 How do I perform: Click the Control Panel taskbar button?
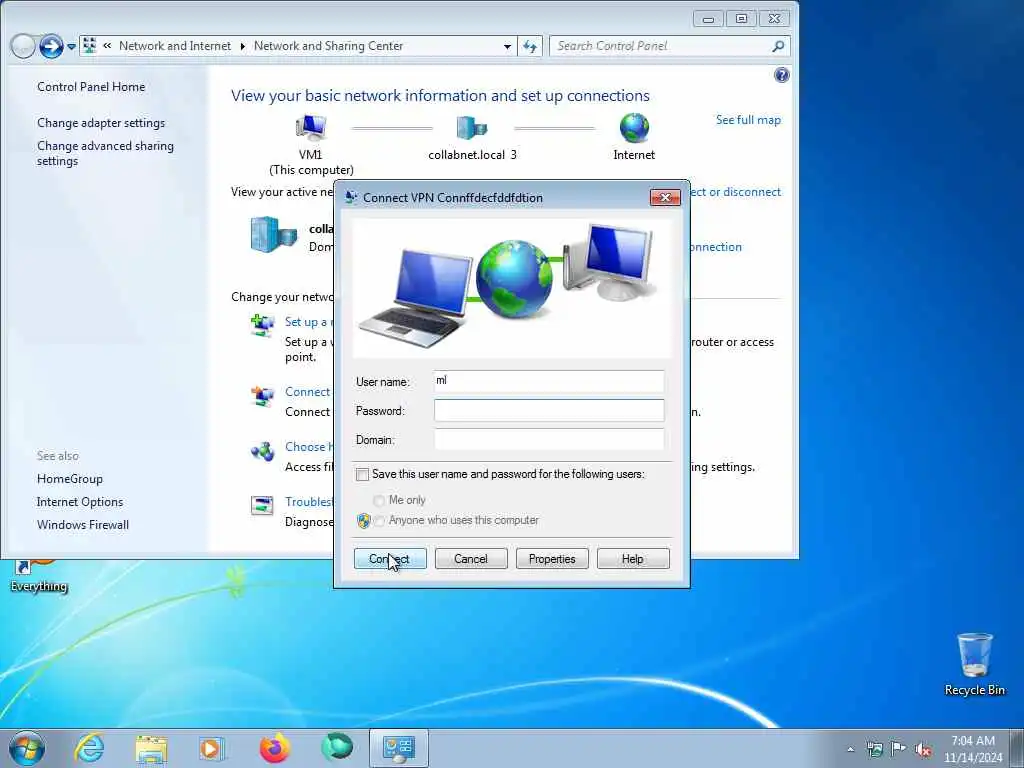tap(399, 748)
